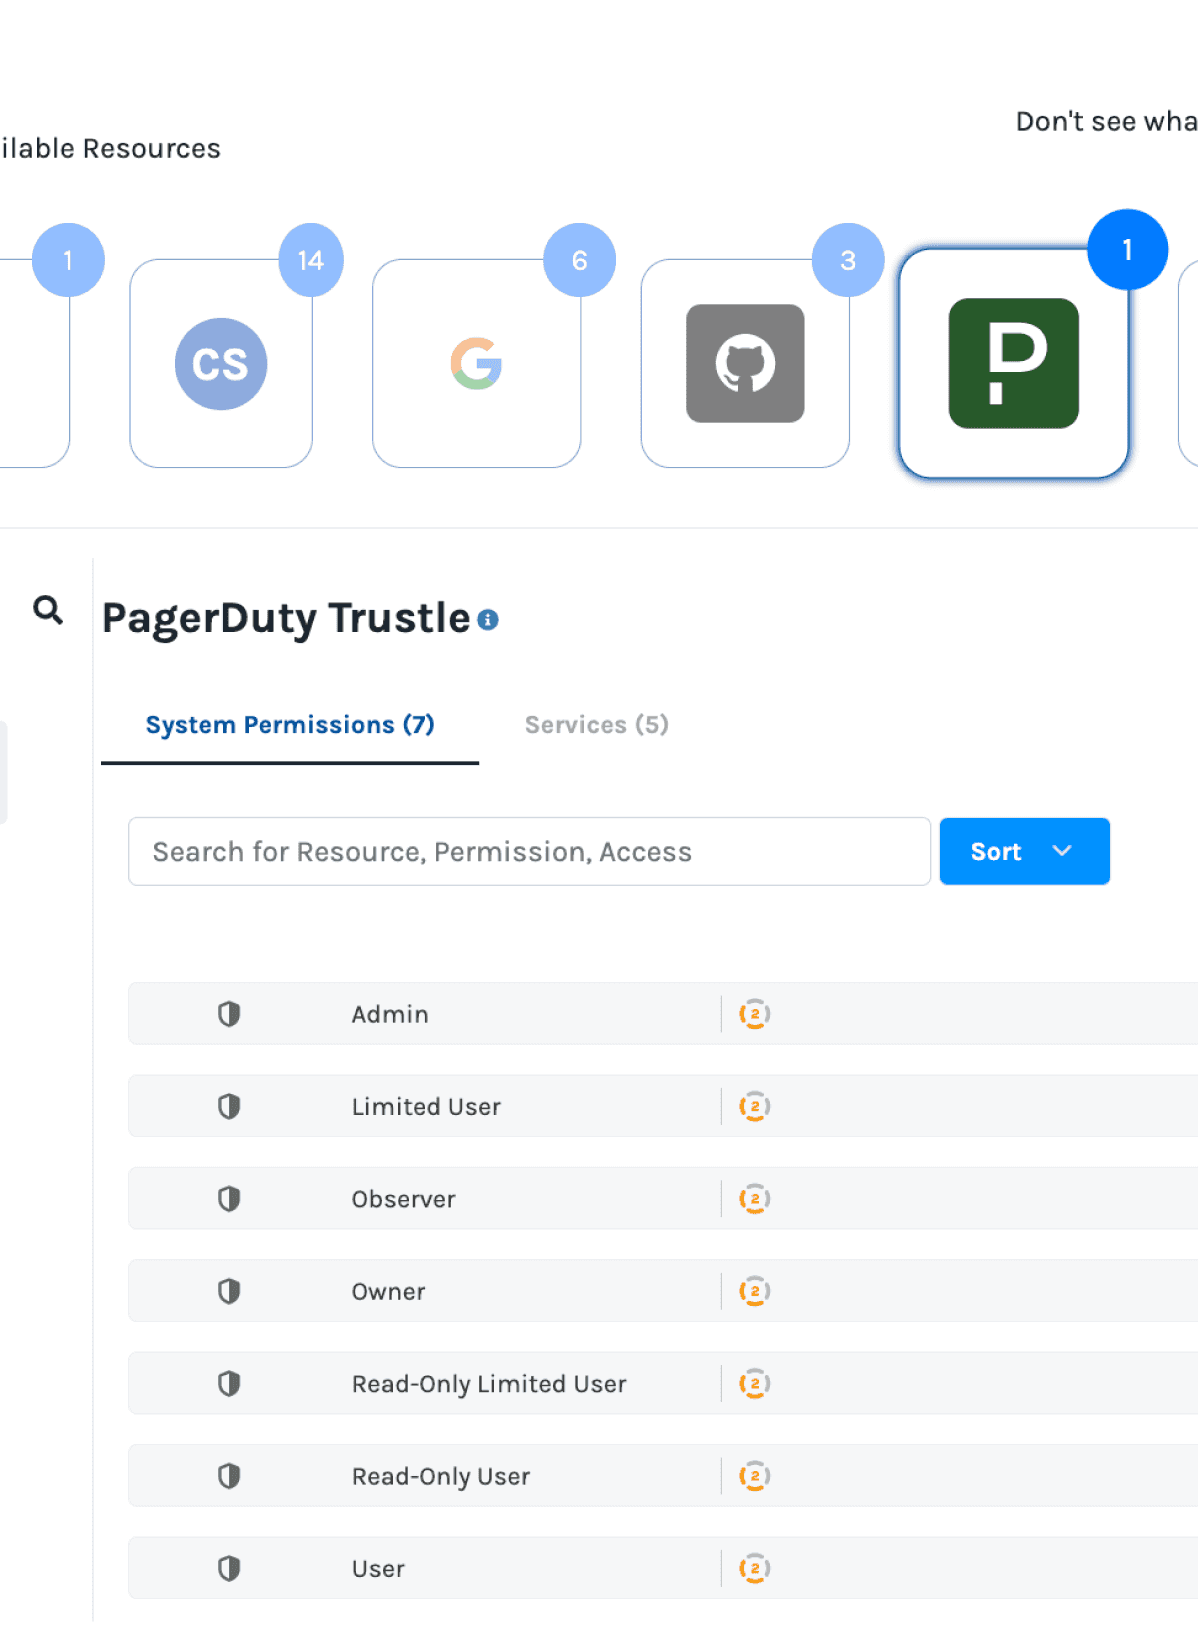Select the Read-Only User permission row
The image size is (1198, 1646).
663,1476
